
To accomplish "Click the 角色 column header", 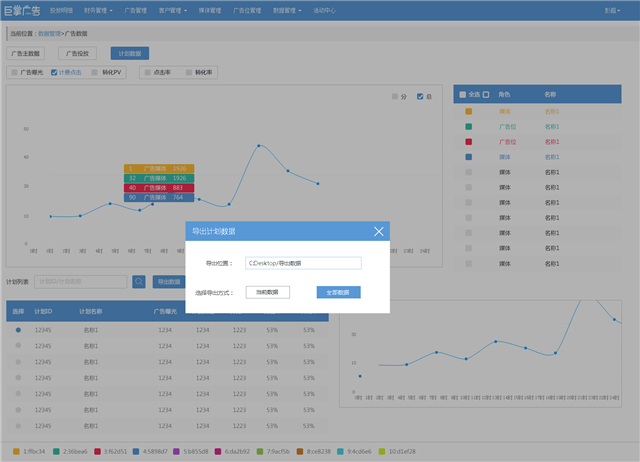I will 504,94.
